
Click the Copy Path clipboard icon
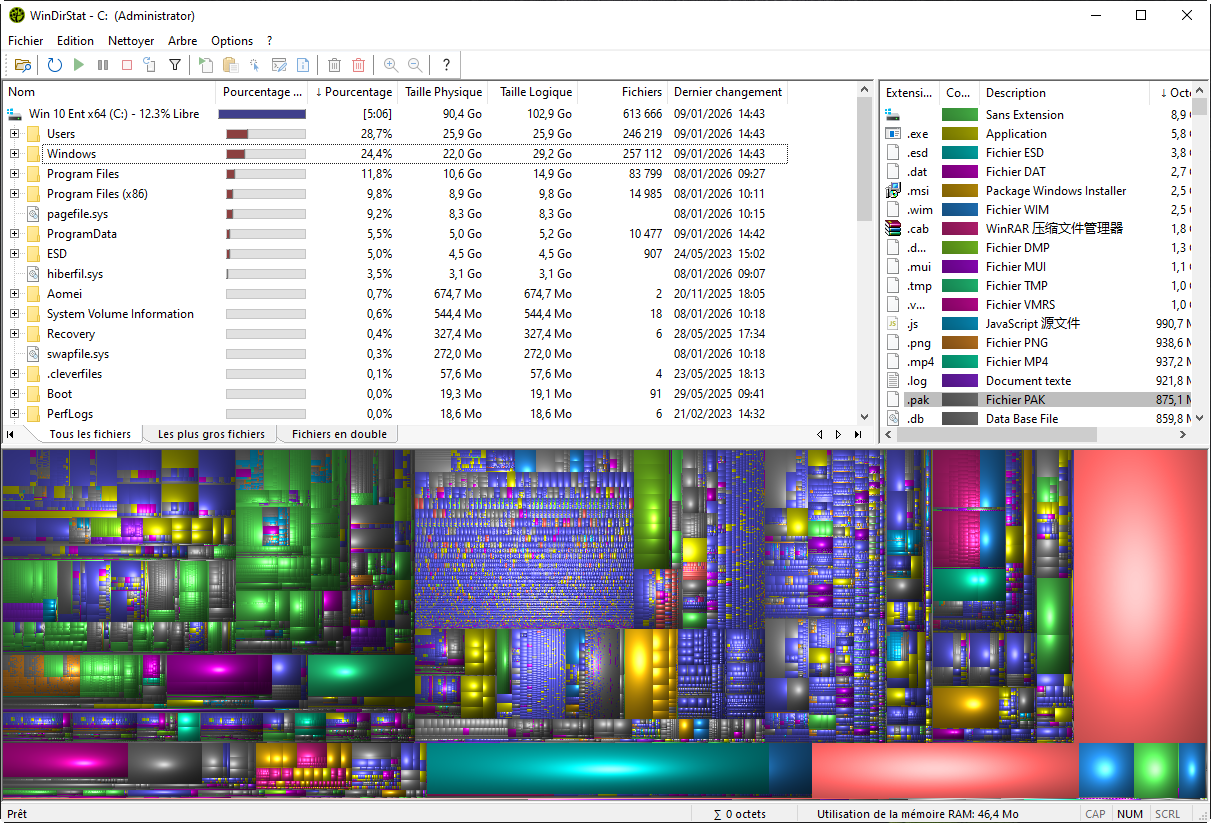pyautogui.click(x=230, y=65)
